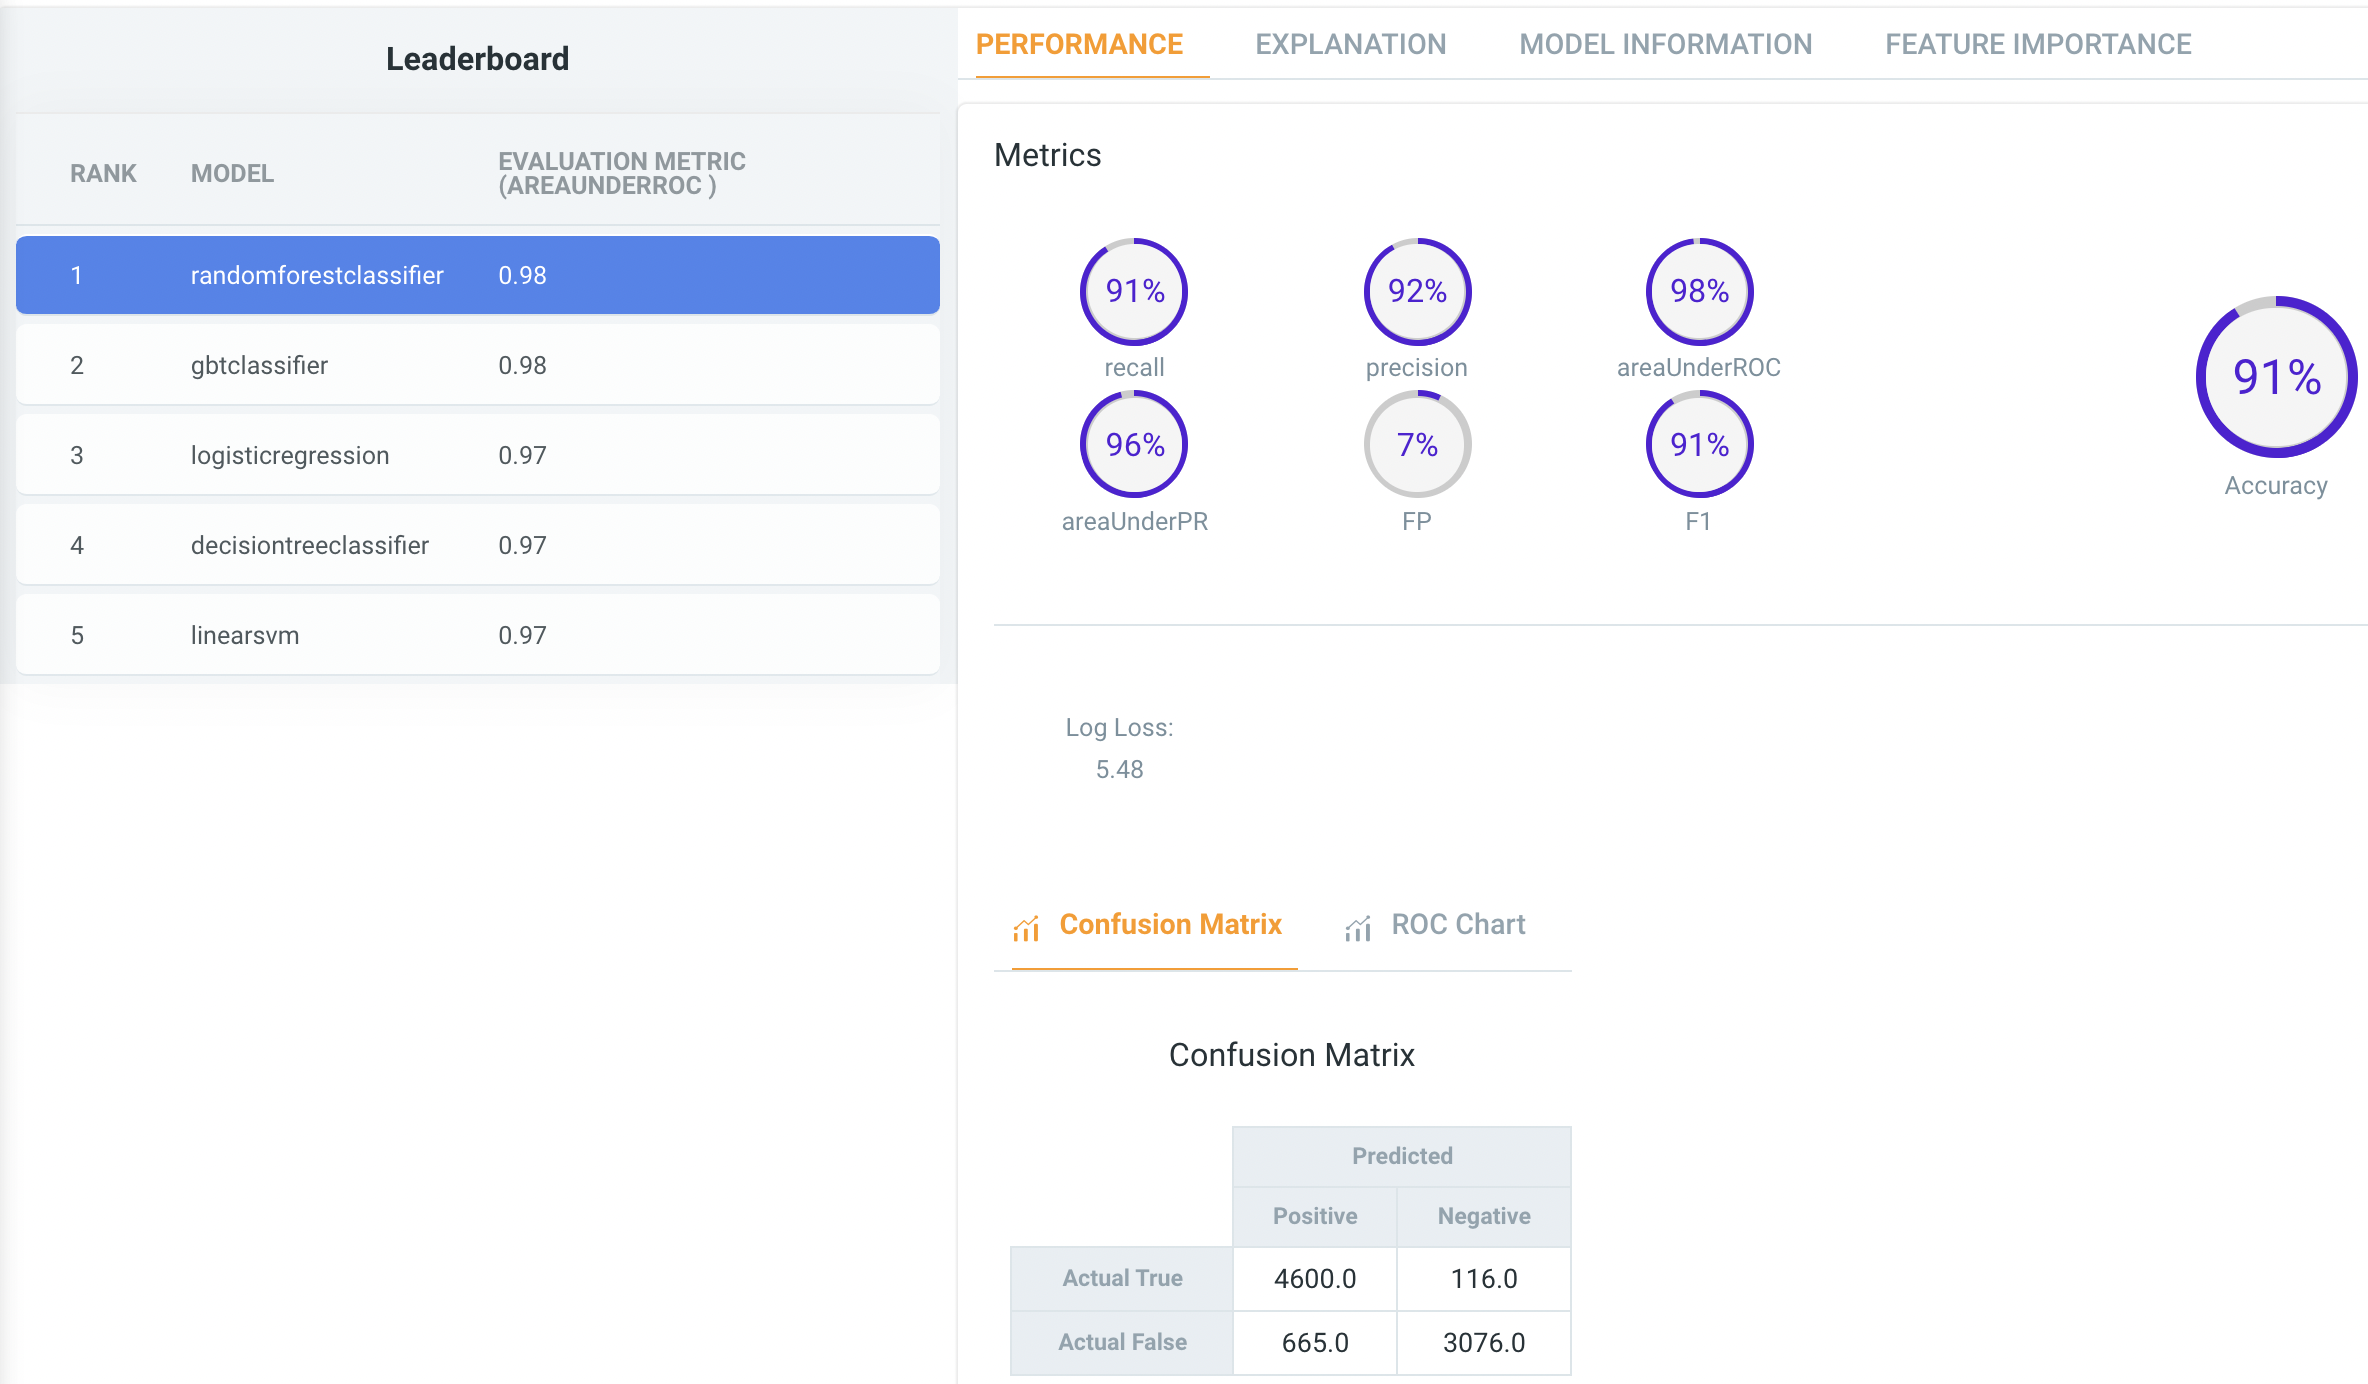This screenshot has width=2368, height=1384.
Task: Pick the linearsvm leaderboard entry
Action: coord(477,635)
